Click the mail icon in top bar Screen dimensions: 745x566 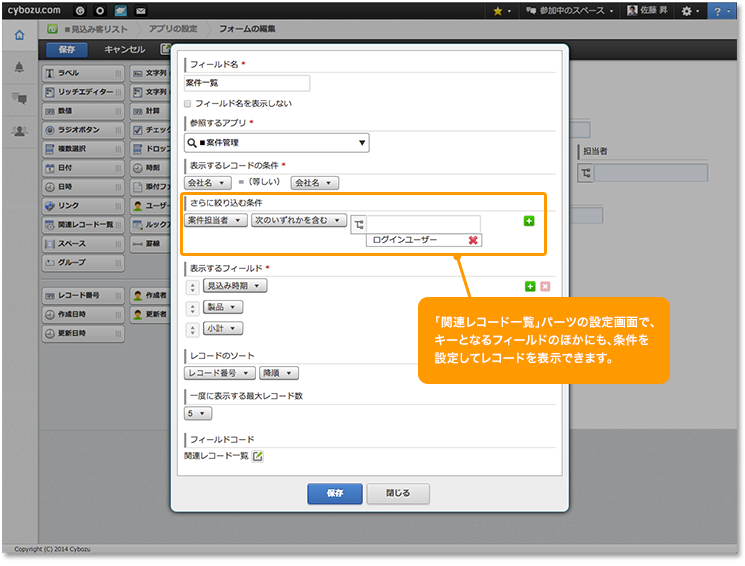click(140, 10)
